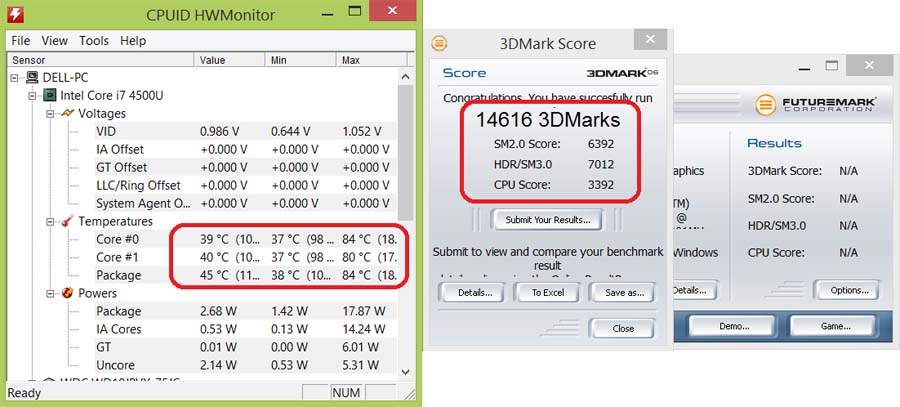The height and width of the screenshot is (407, 900).
Task: Select the LLC/Ring Offset row
Action: [246, 185]
